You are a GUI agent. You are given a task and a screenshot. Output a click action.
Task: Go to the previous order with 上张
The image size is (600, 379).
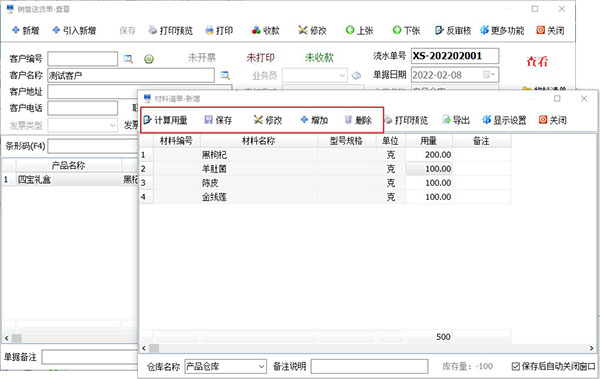(x=359, y=30)
